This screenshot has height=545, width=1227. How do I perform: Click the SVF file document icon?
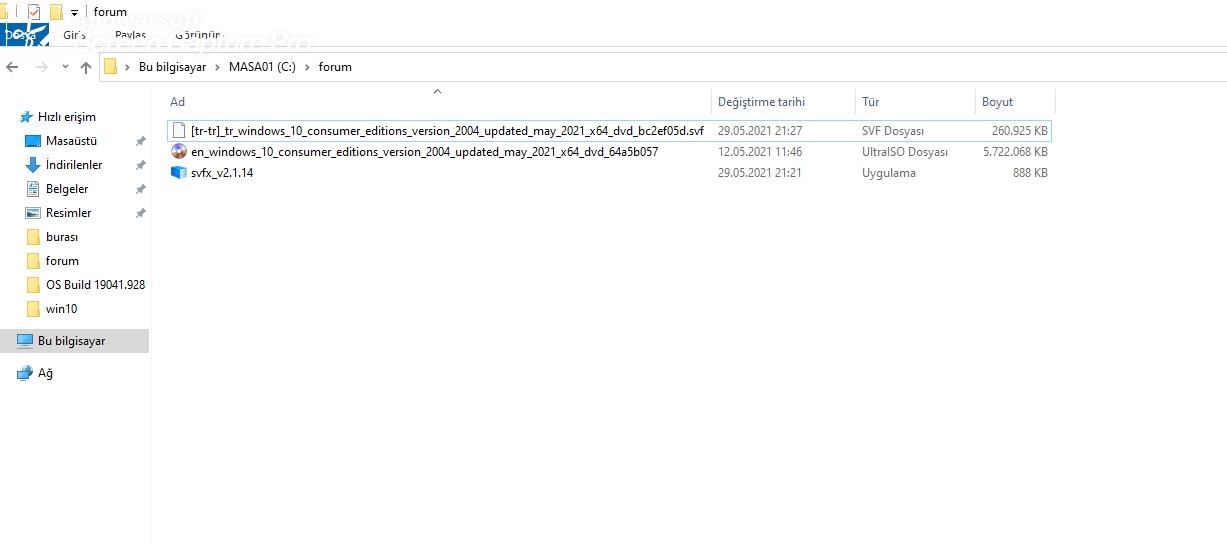click(x=178, y=131)
